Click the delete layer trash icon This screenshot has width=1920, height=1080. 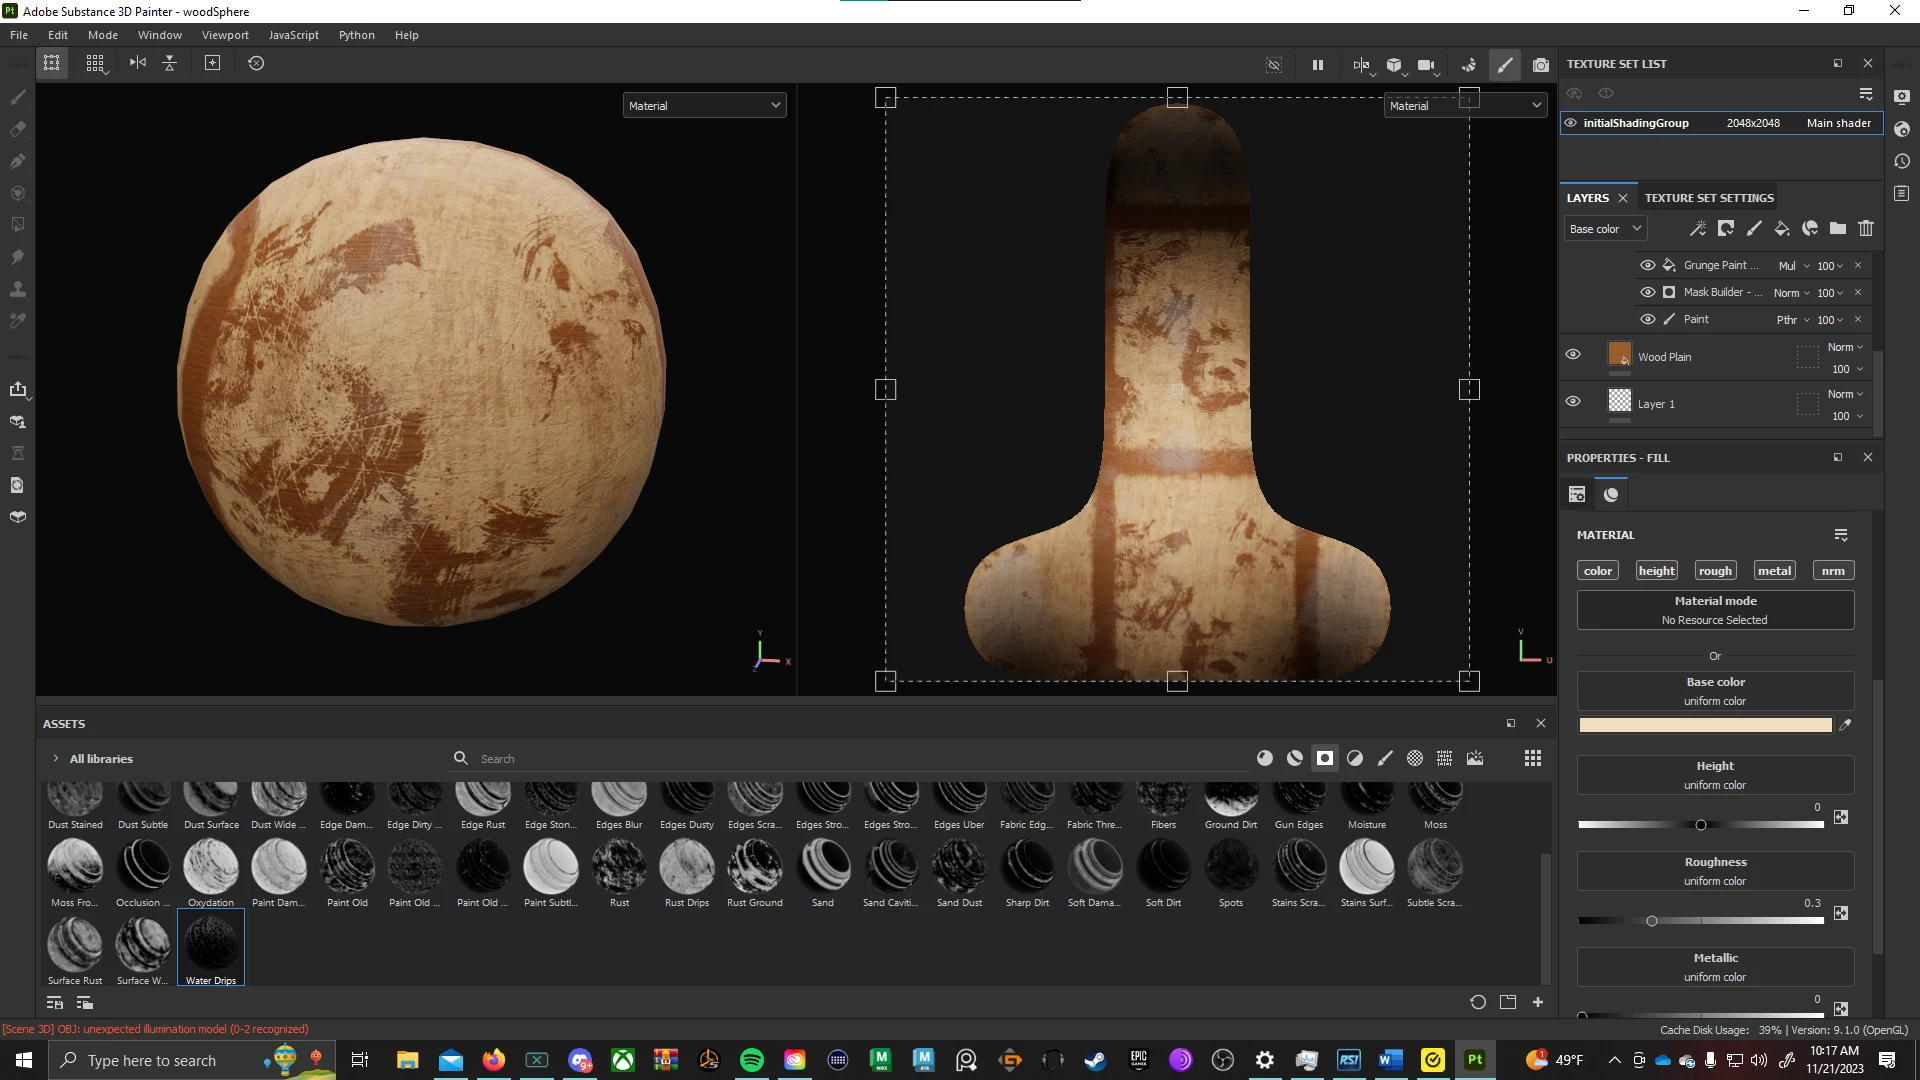tap(1866, 229)
